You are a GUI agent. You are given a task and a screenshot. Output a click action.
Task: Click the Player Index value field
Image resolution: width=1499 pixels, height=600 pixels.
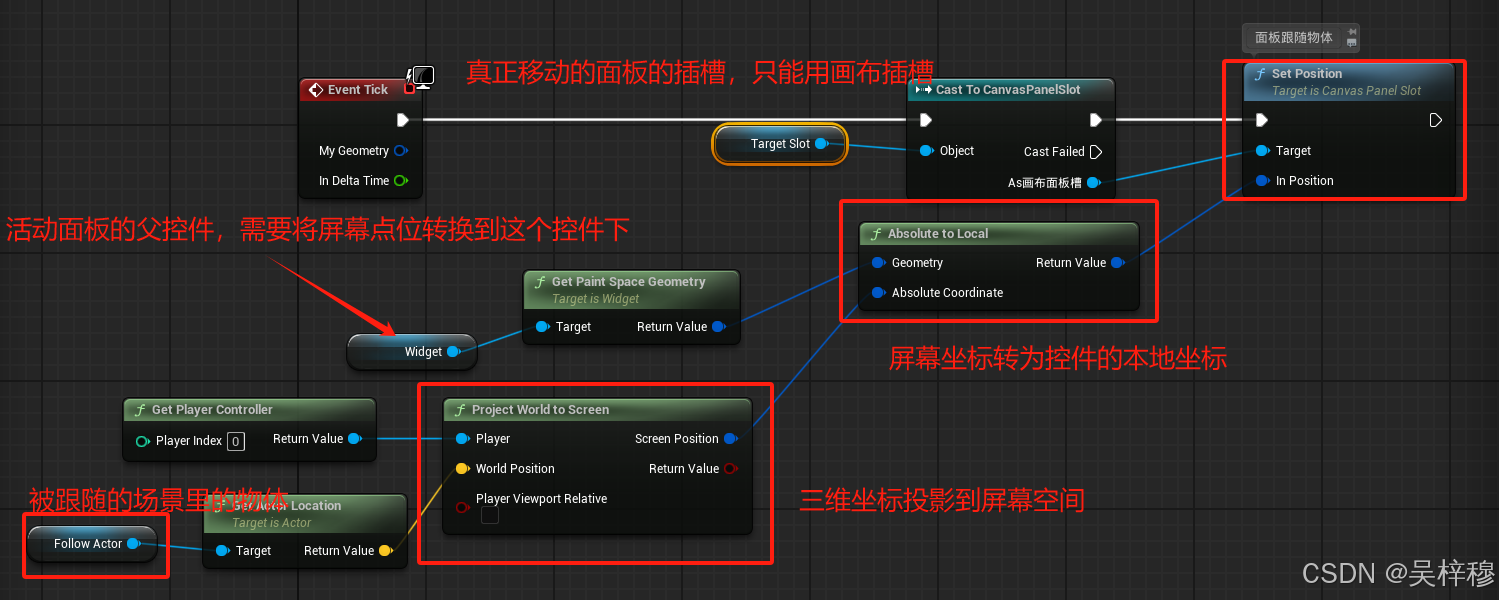(x=236, y=441)
